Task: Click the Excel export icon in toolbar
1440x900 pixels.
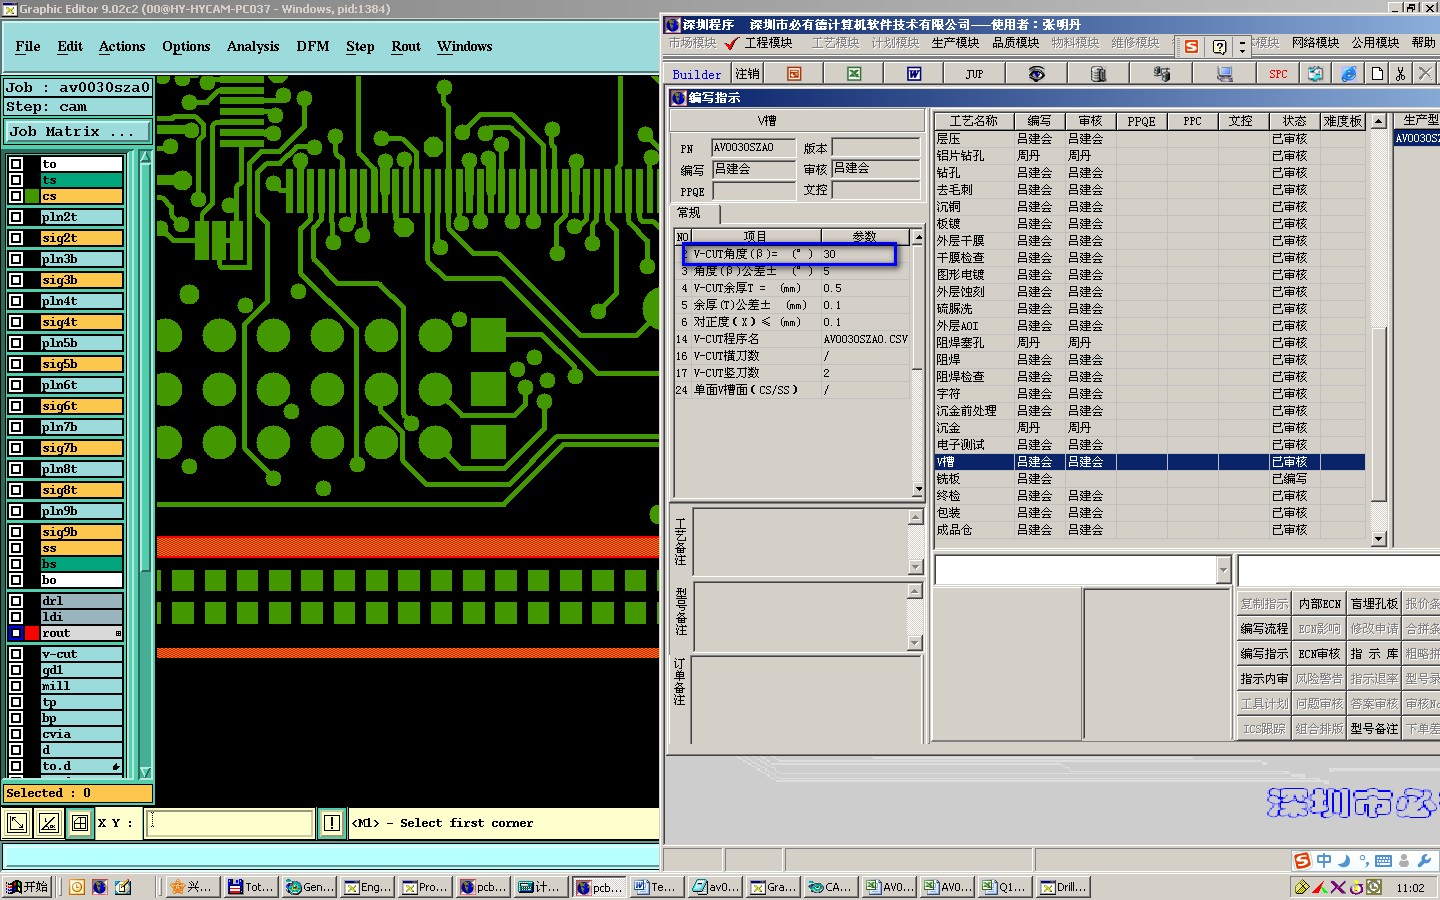Action: [x=854, y=74]
